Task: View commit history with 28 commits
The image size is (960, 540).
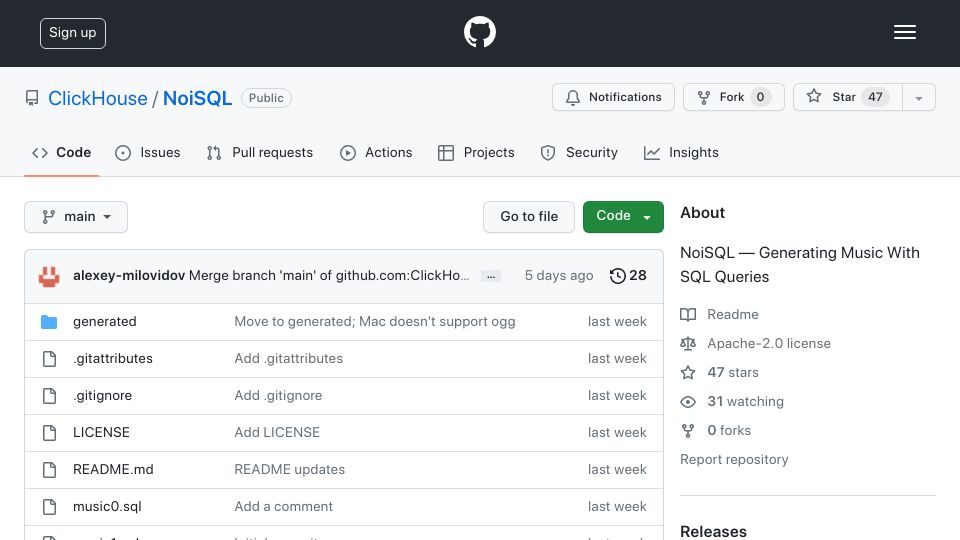Action: (x=628, y=276)
